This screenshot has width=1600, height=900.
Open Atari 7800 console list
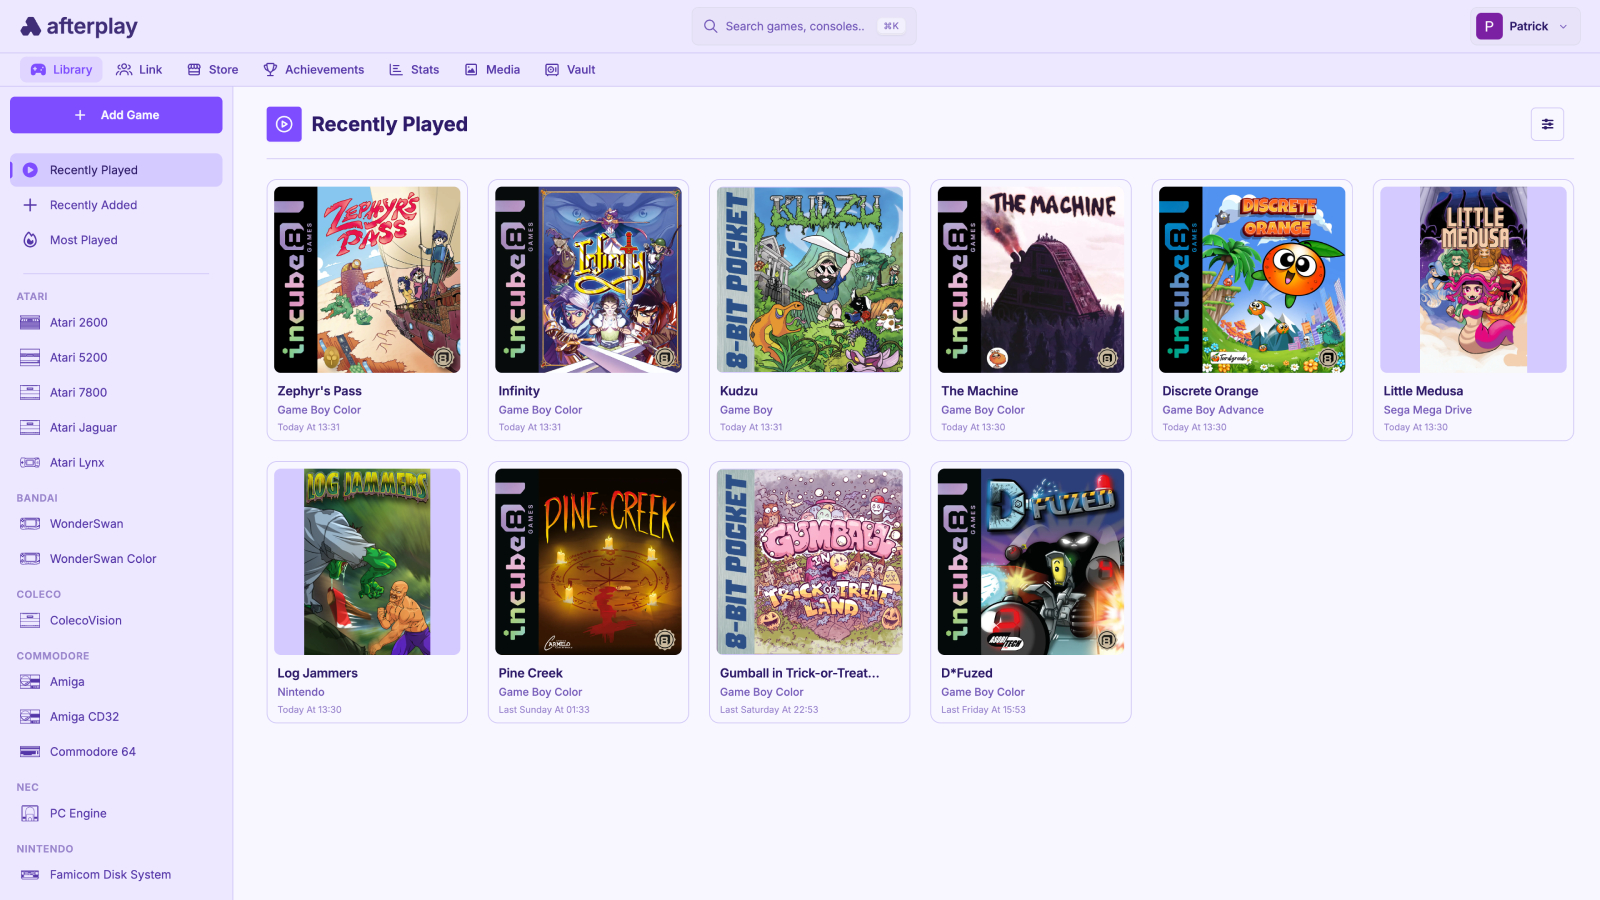pos(116,392)
